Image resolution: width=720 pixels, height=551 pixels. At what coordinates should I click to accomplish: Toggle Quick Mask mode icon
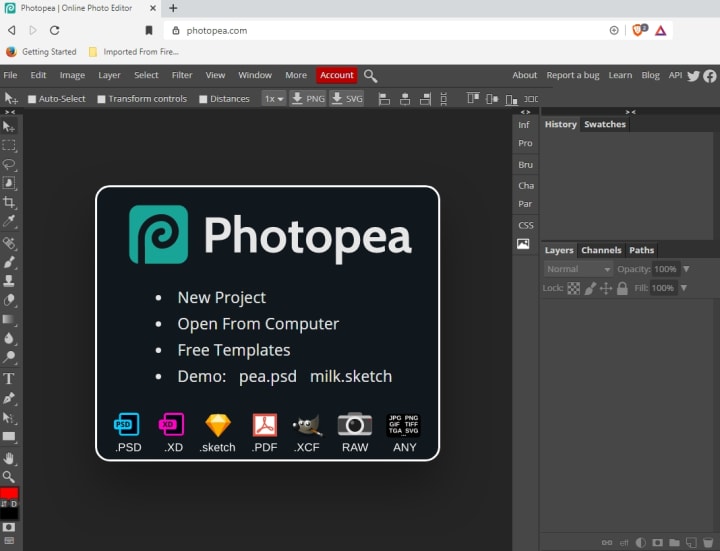click(9, 527)
